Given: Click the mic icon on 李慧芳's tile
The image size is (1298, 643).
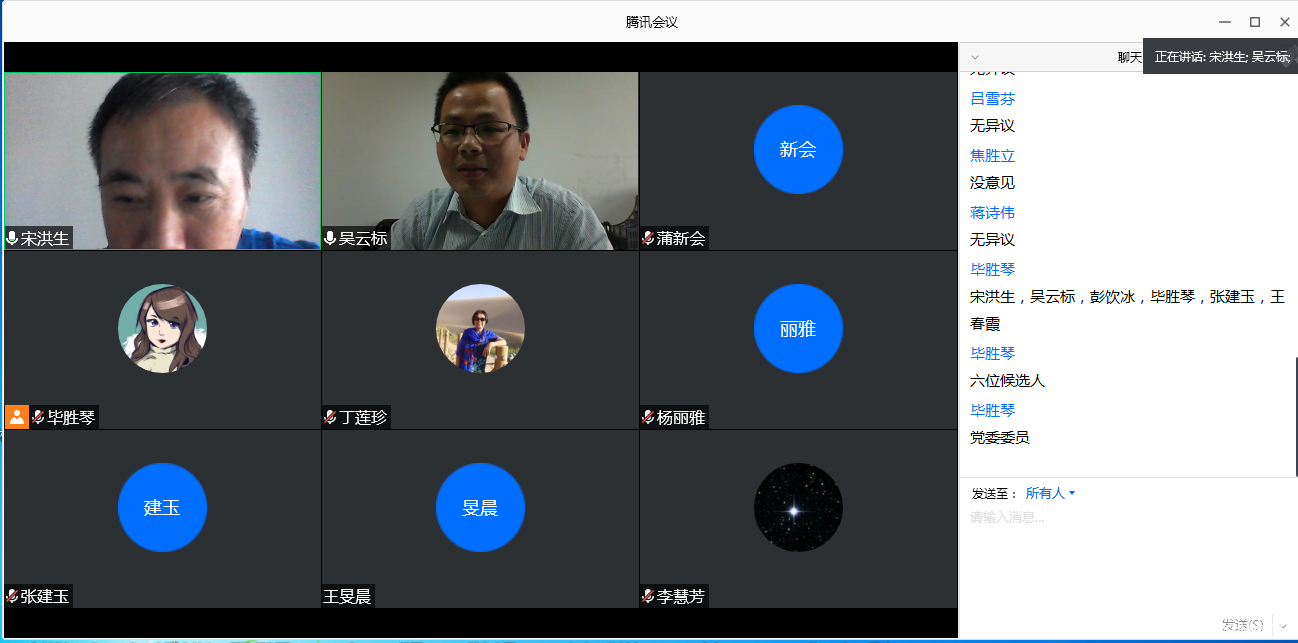Looking at the screenshot, I should pyautogui.click(x=647, y=595).
